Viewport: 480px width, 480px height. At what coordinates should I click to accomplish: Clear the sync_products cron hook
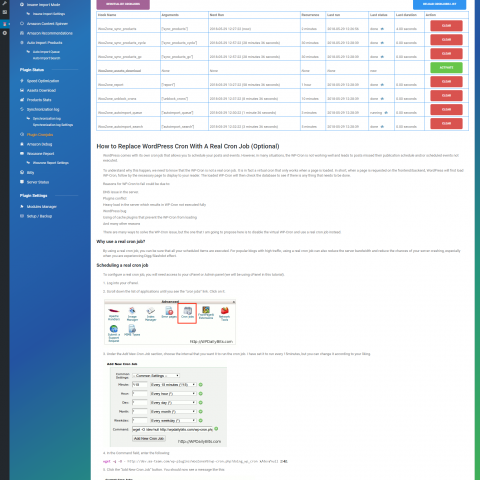(446, 26)
